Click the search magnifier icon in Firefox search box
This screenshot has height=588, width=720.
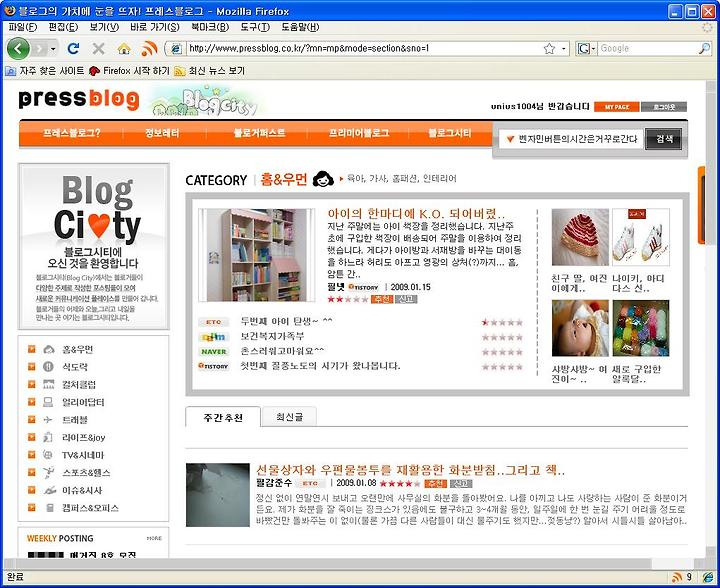[704, 48]
